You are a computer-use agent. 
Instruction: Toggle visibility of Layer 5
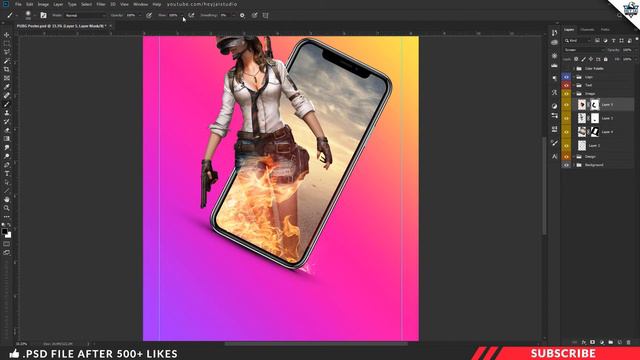[566, 104]
